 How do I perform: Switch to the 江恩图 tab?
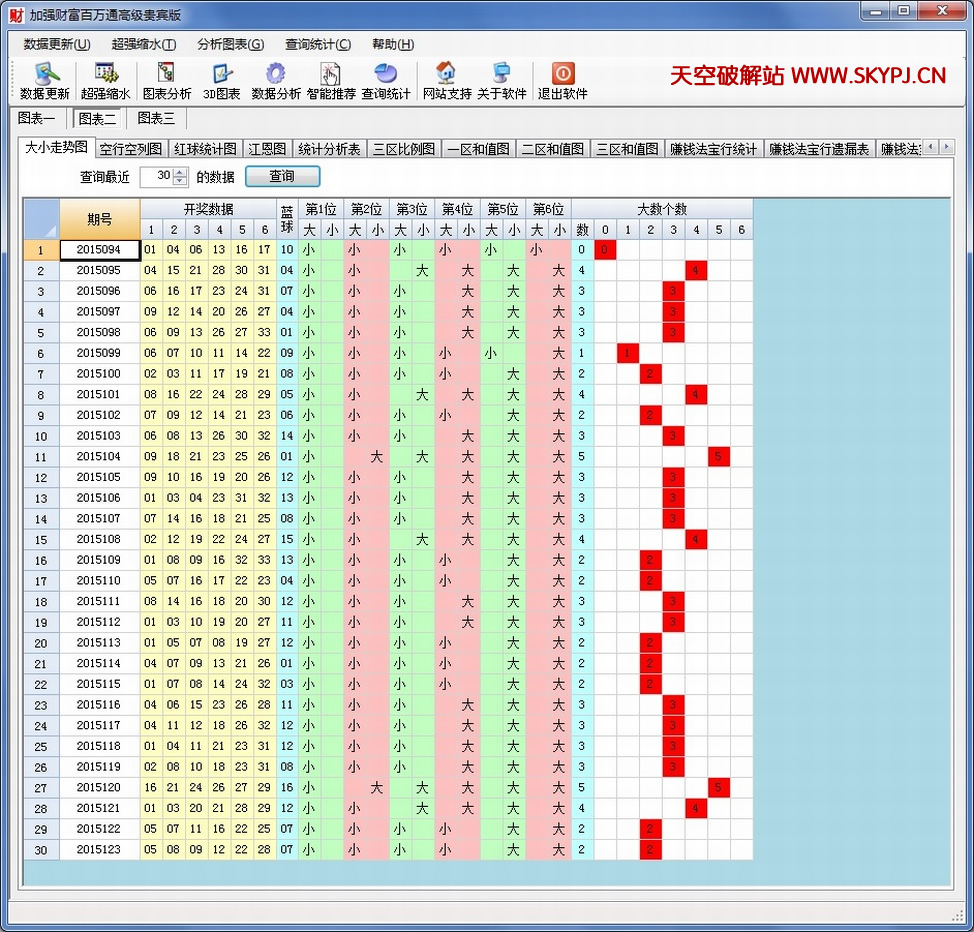[267, 149]
